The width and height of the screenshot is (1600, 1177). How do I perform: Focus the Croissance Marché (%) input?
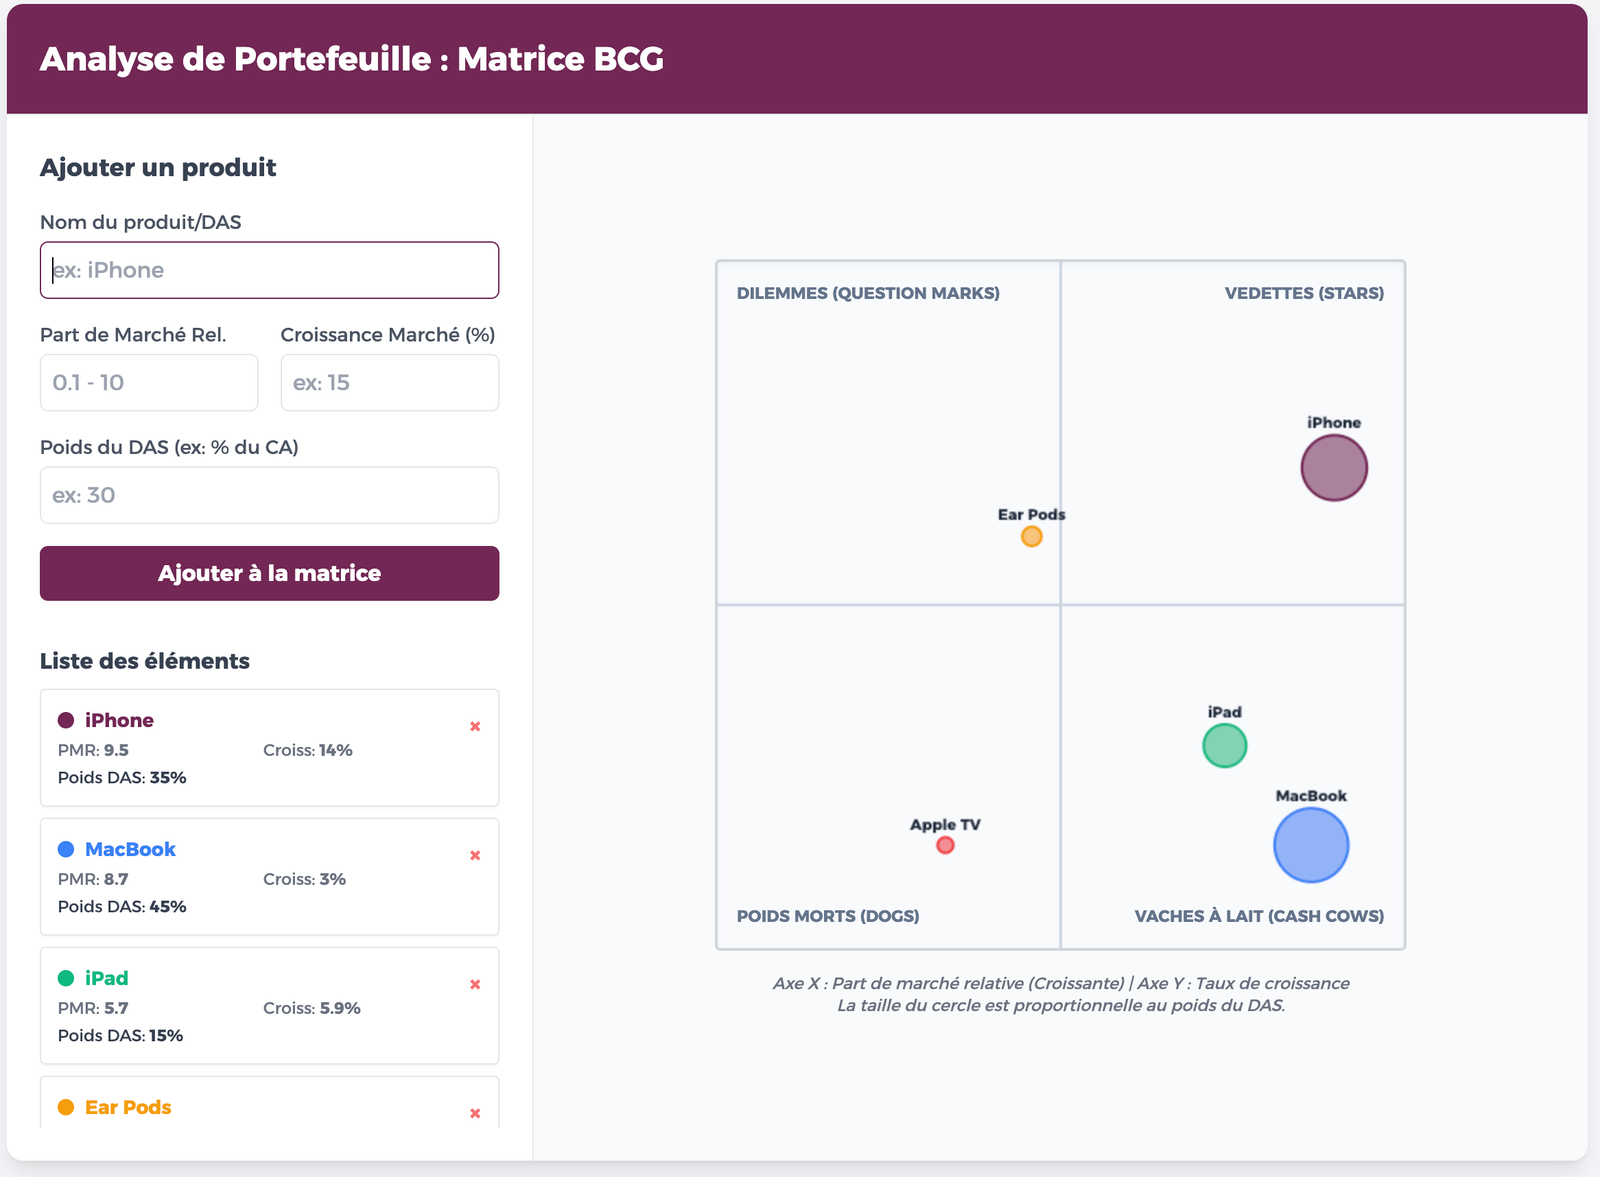click(x=389, y=383)
